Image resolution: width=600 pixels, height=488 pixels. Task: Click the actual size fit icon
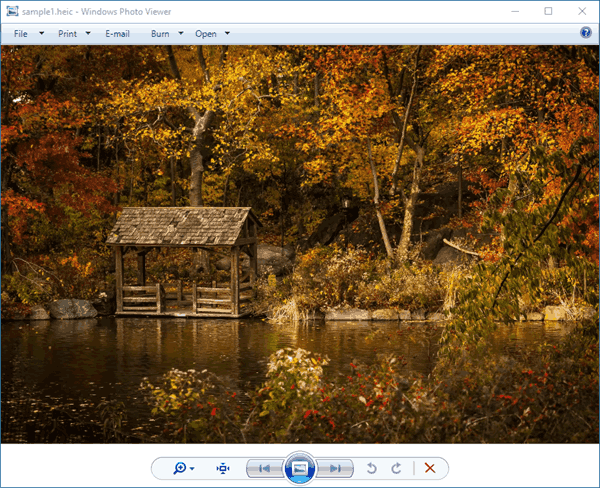[223, 468]
